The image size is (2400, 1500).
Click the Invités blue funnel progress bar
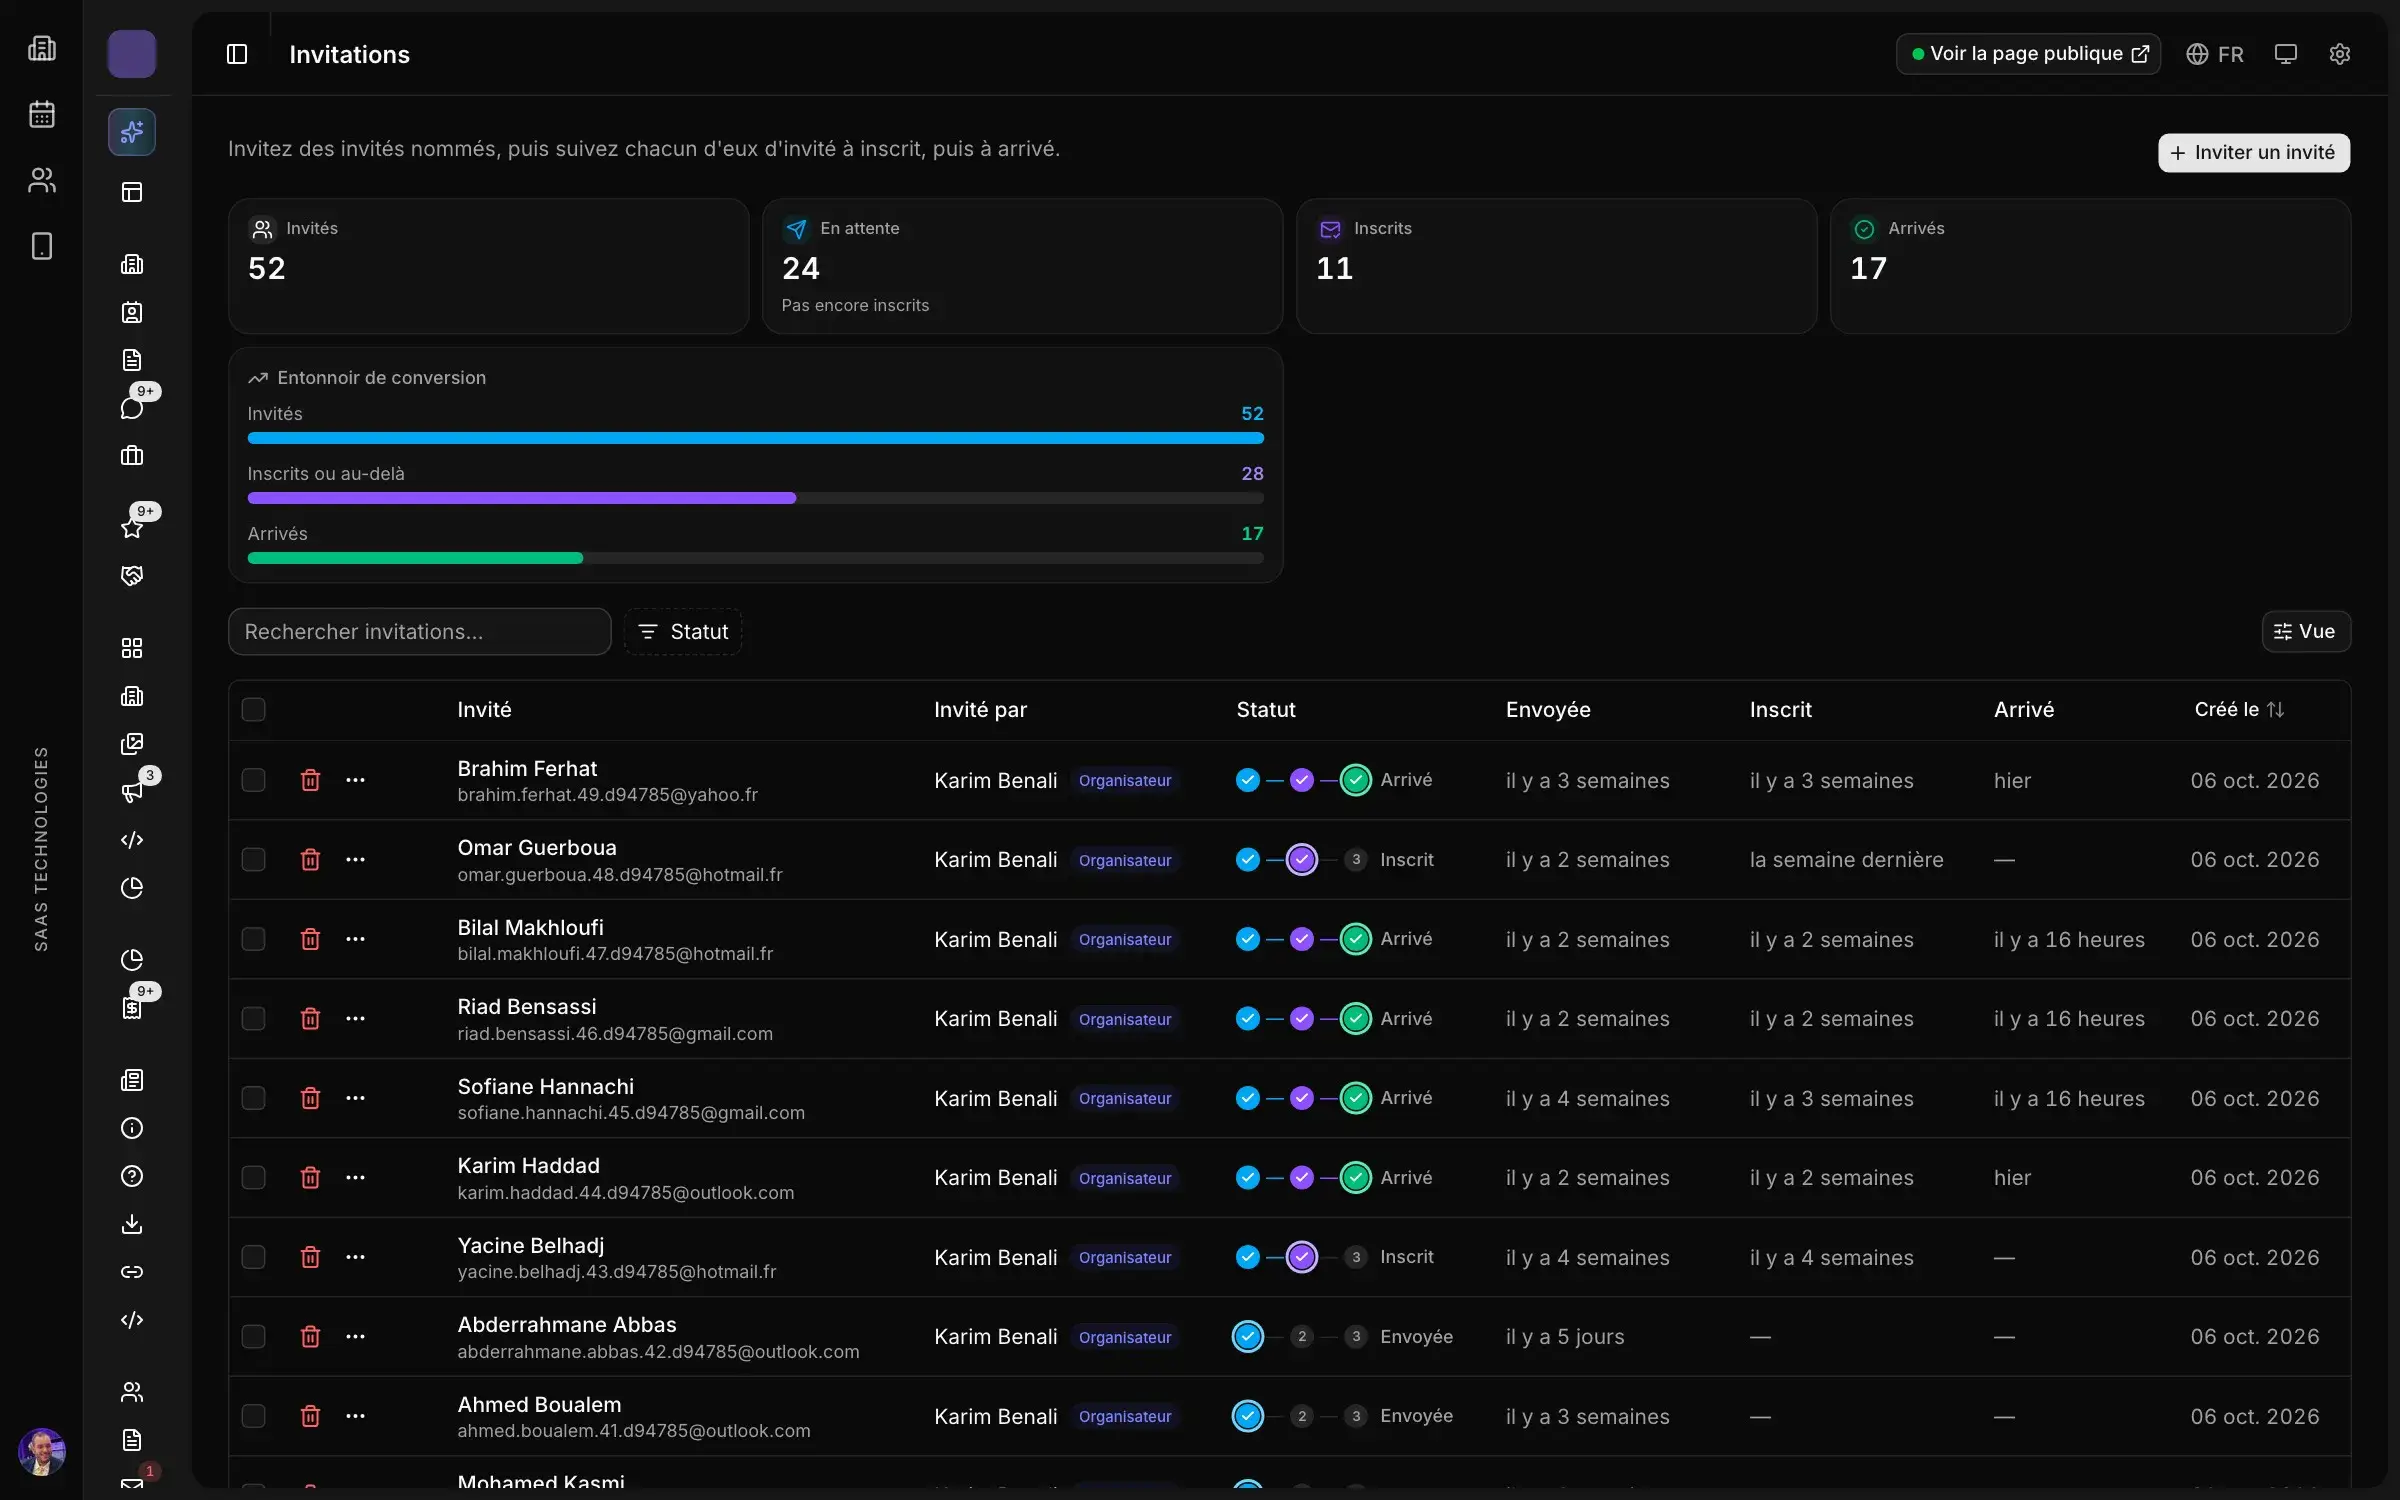[x=755, y=438]
